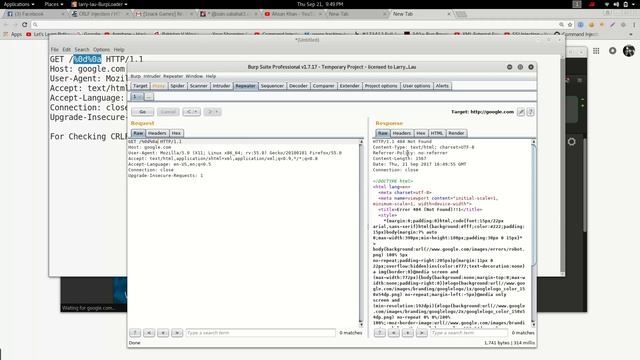Switch to the Proxy tab
640x360 pixels.
159,86
